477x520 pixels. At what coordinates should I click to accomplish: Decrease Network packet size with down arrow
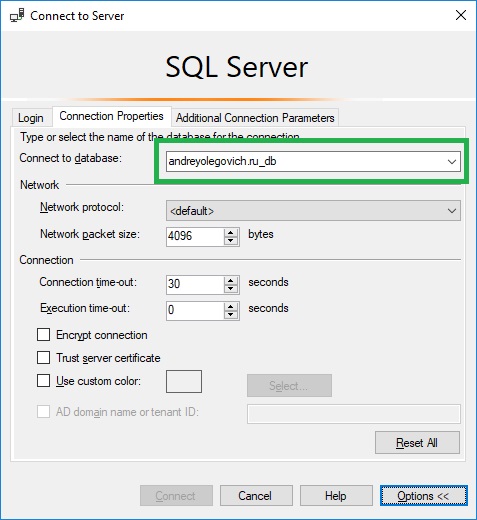[231, 241]
